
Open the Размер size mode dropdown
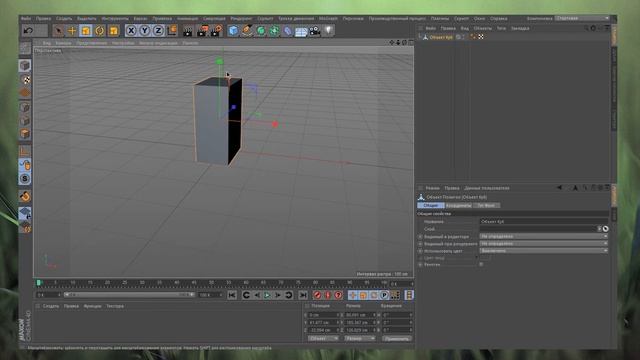360,338
